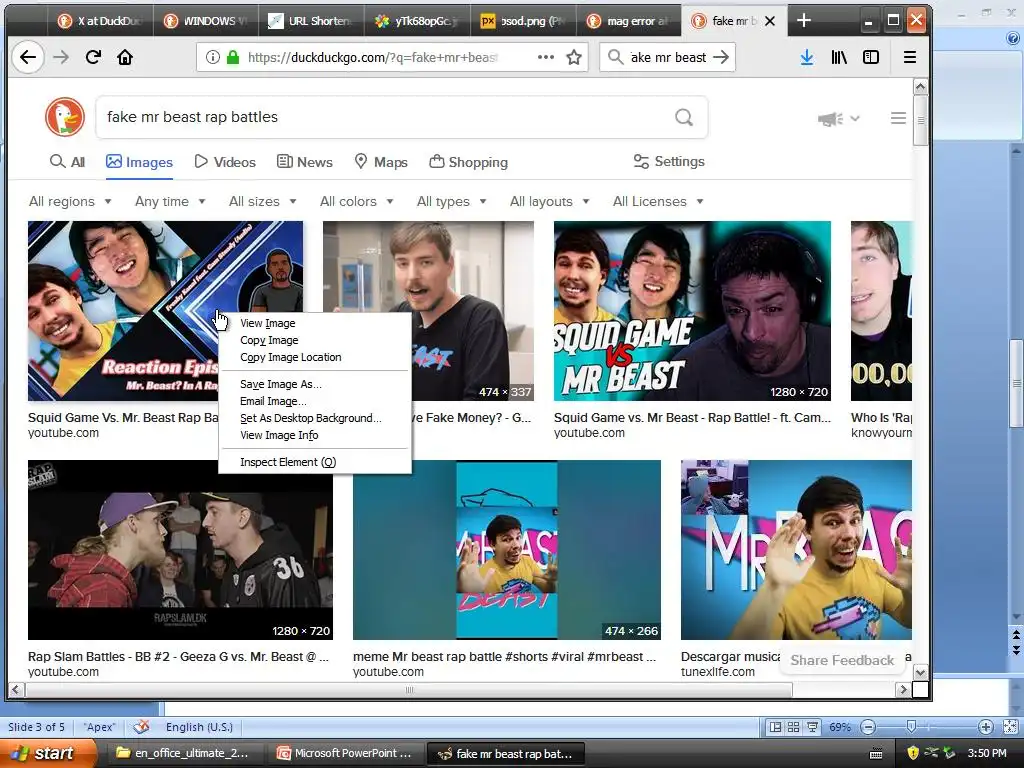Switch to the WINDOWS browser tab

click(206, 21)
